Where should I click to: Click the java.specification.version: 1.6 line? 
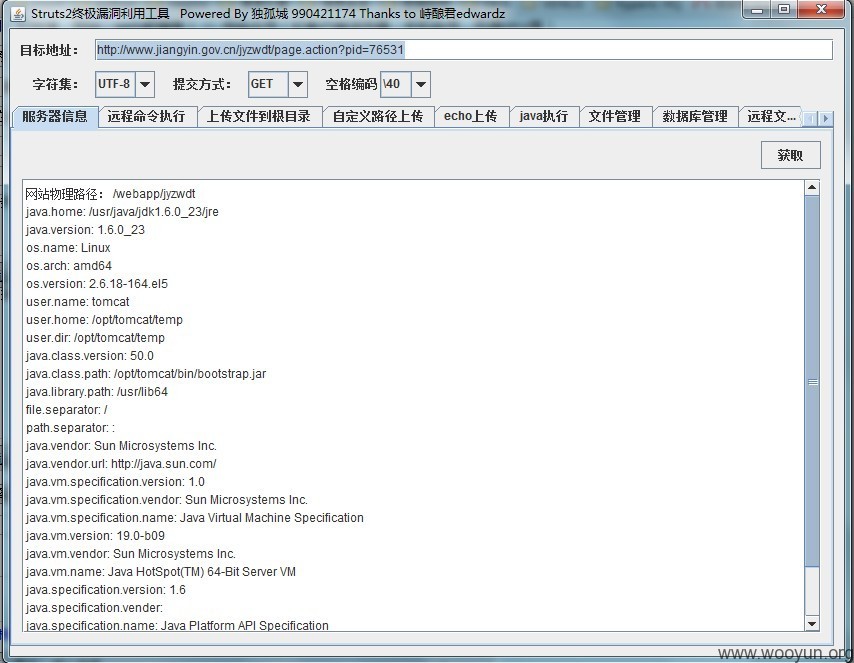[x=106, y=589]
